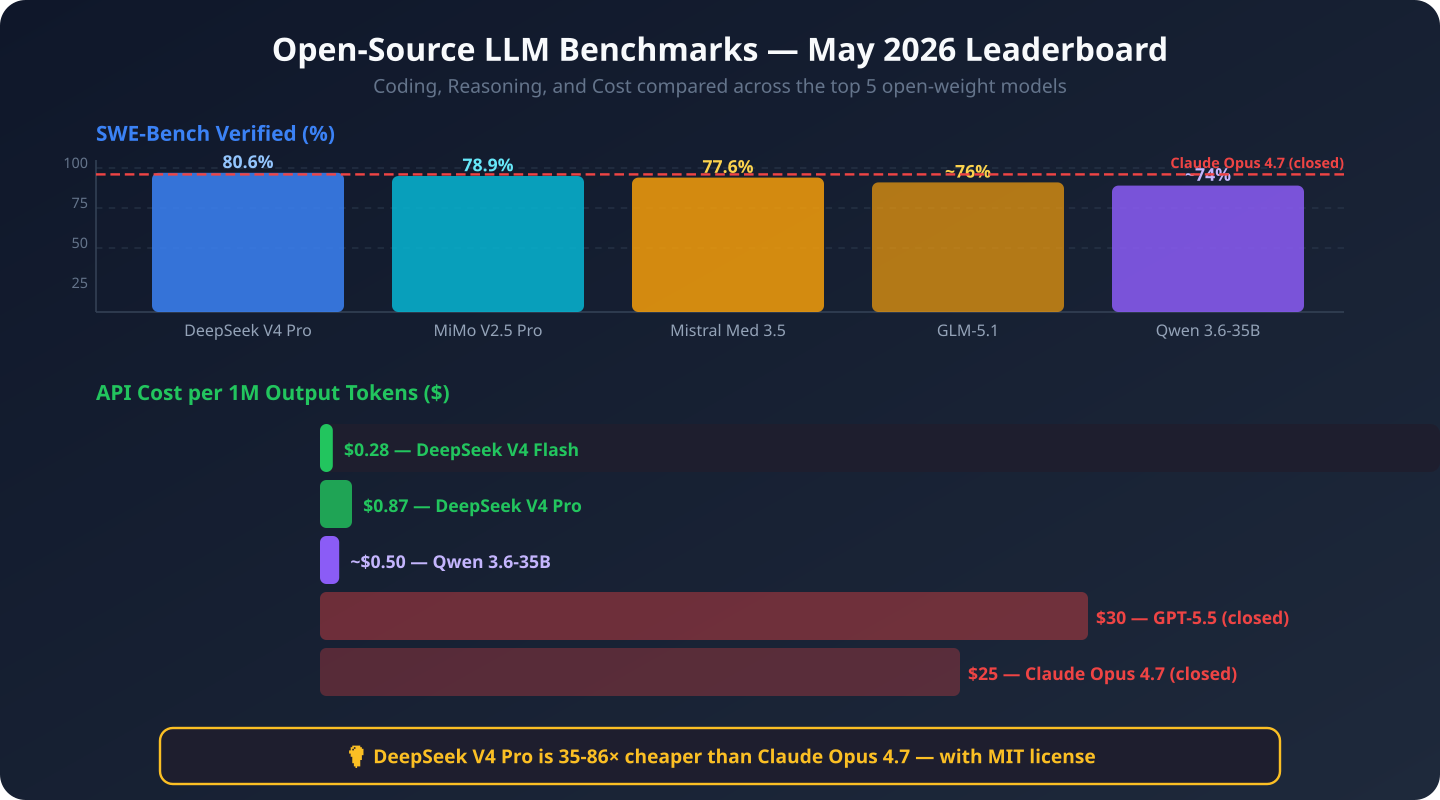Click the "GLM-5.1" axis label
1440x800 pixels.
[968, 330]
